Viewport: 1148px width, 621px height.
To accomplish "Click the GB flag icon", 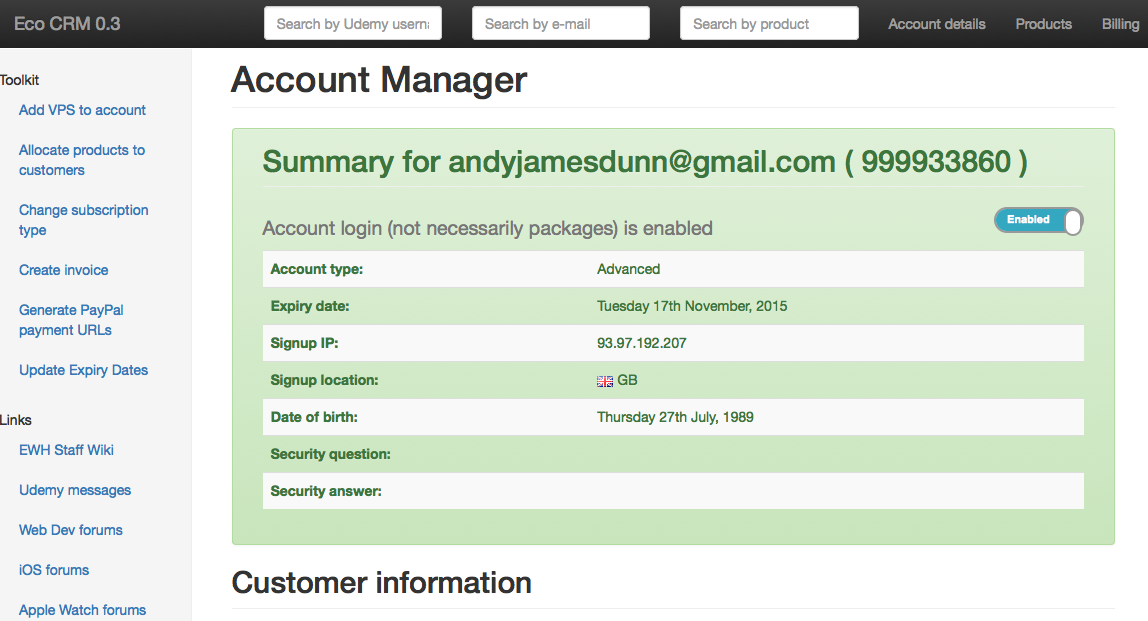I will pyautogui.click(x=605, y=381).
